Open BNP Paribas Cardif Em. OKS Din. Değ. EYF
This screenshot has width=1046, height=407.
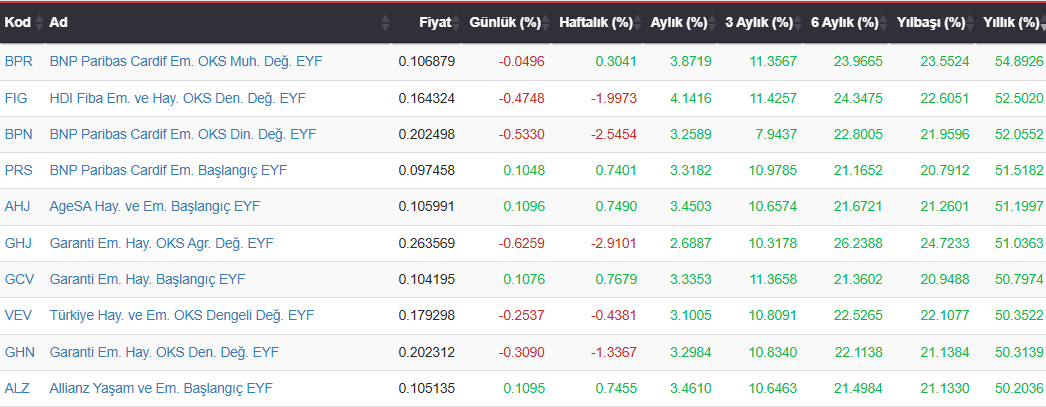pyautogui.click(x=183, y=134)
